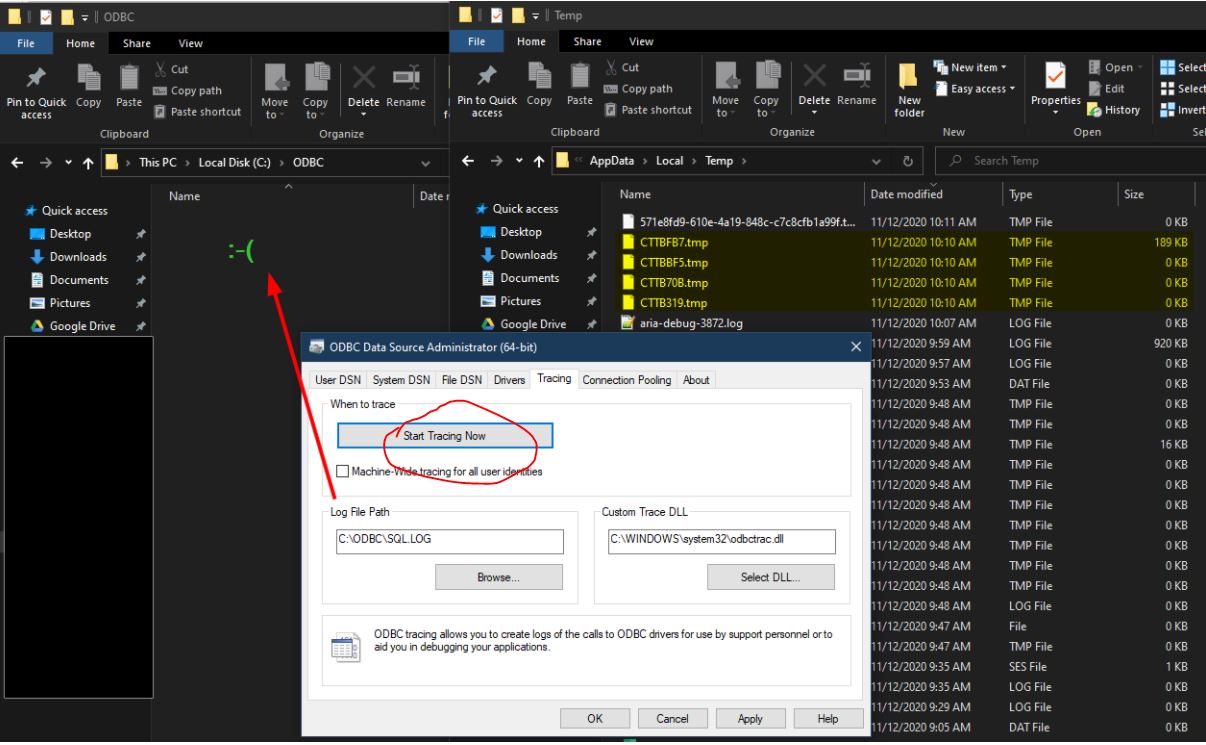Click Apply in ODBC Administrator dialog
The image size is (1206, 745).
click(x=750, y=718)
